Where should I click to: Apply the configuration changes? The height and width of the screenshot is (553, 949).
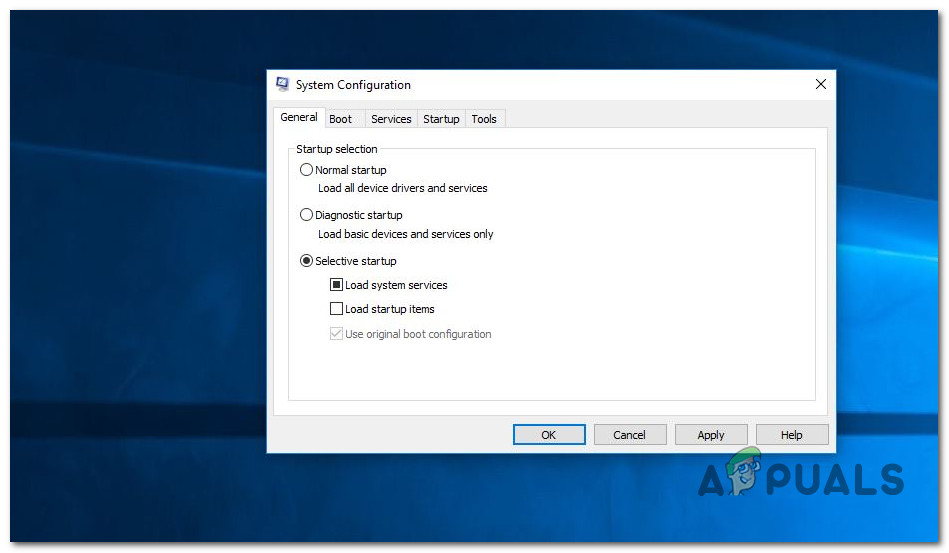711,434
